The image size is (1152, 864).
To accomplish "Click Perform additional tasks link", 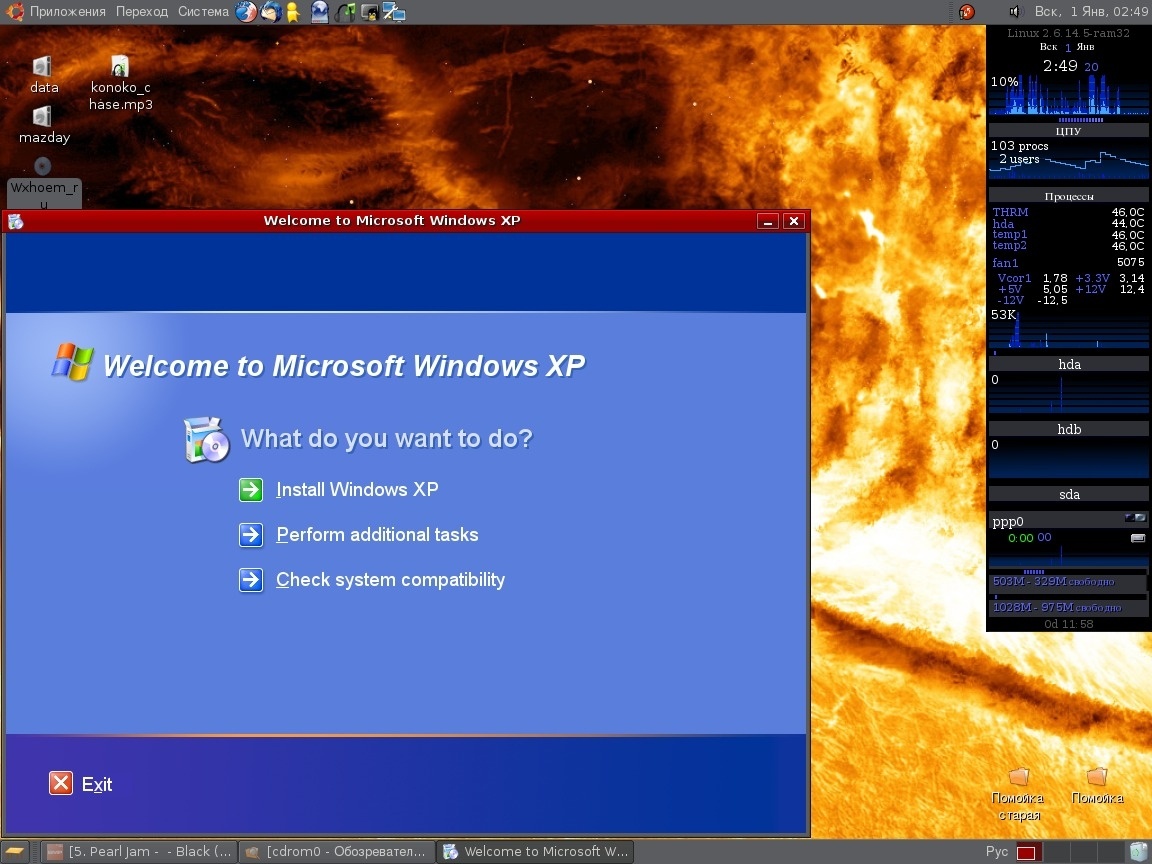I will pos(377,535).
